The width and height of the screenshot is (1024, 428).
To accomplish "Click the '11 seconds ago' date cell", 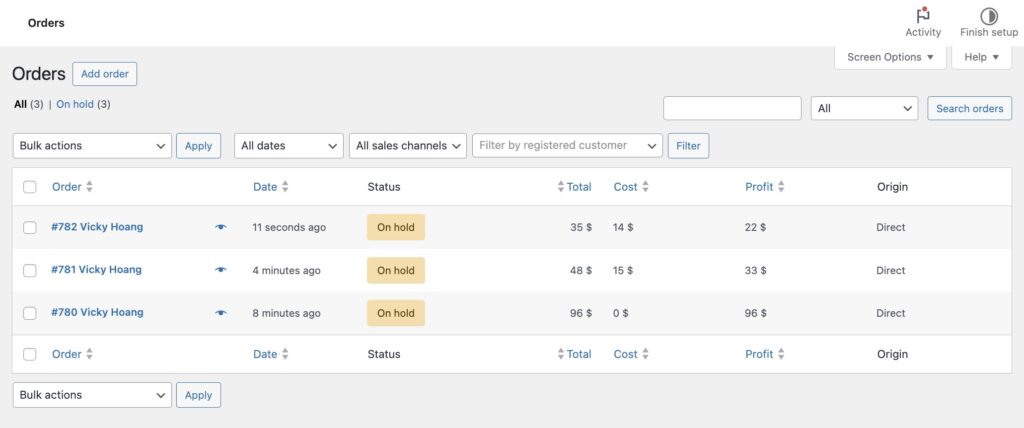I will 289,227.
